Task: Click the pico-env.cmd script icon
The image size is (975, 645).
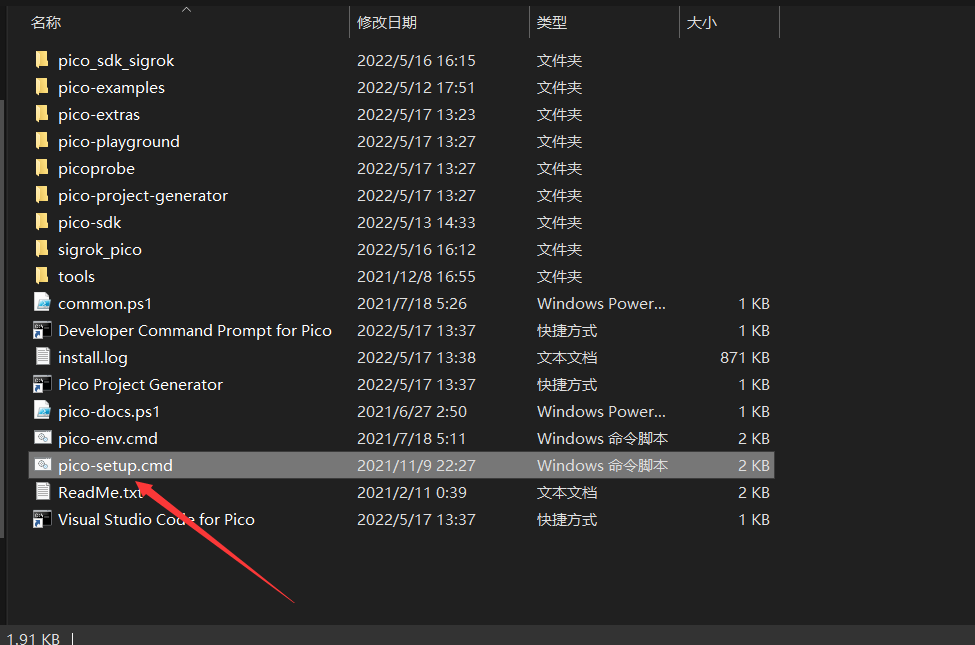Action: pyautogui.click(x=42, y=438)
